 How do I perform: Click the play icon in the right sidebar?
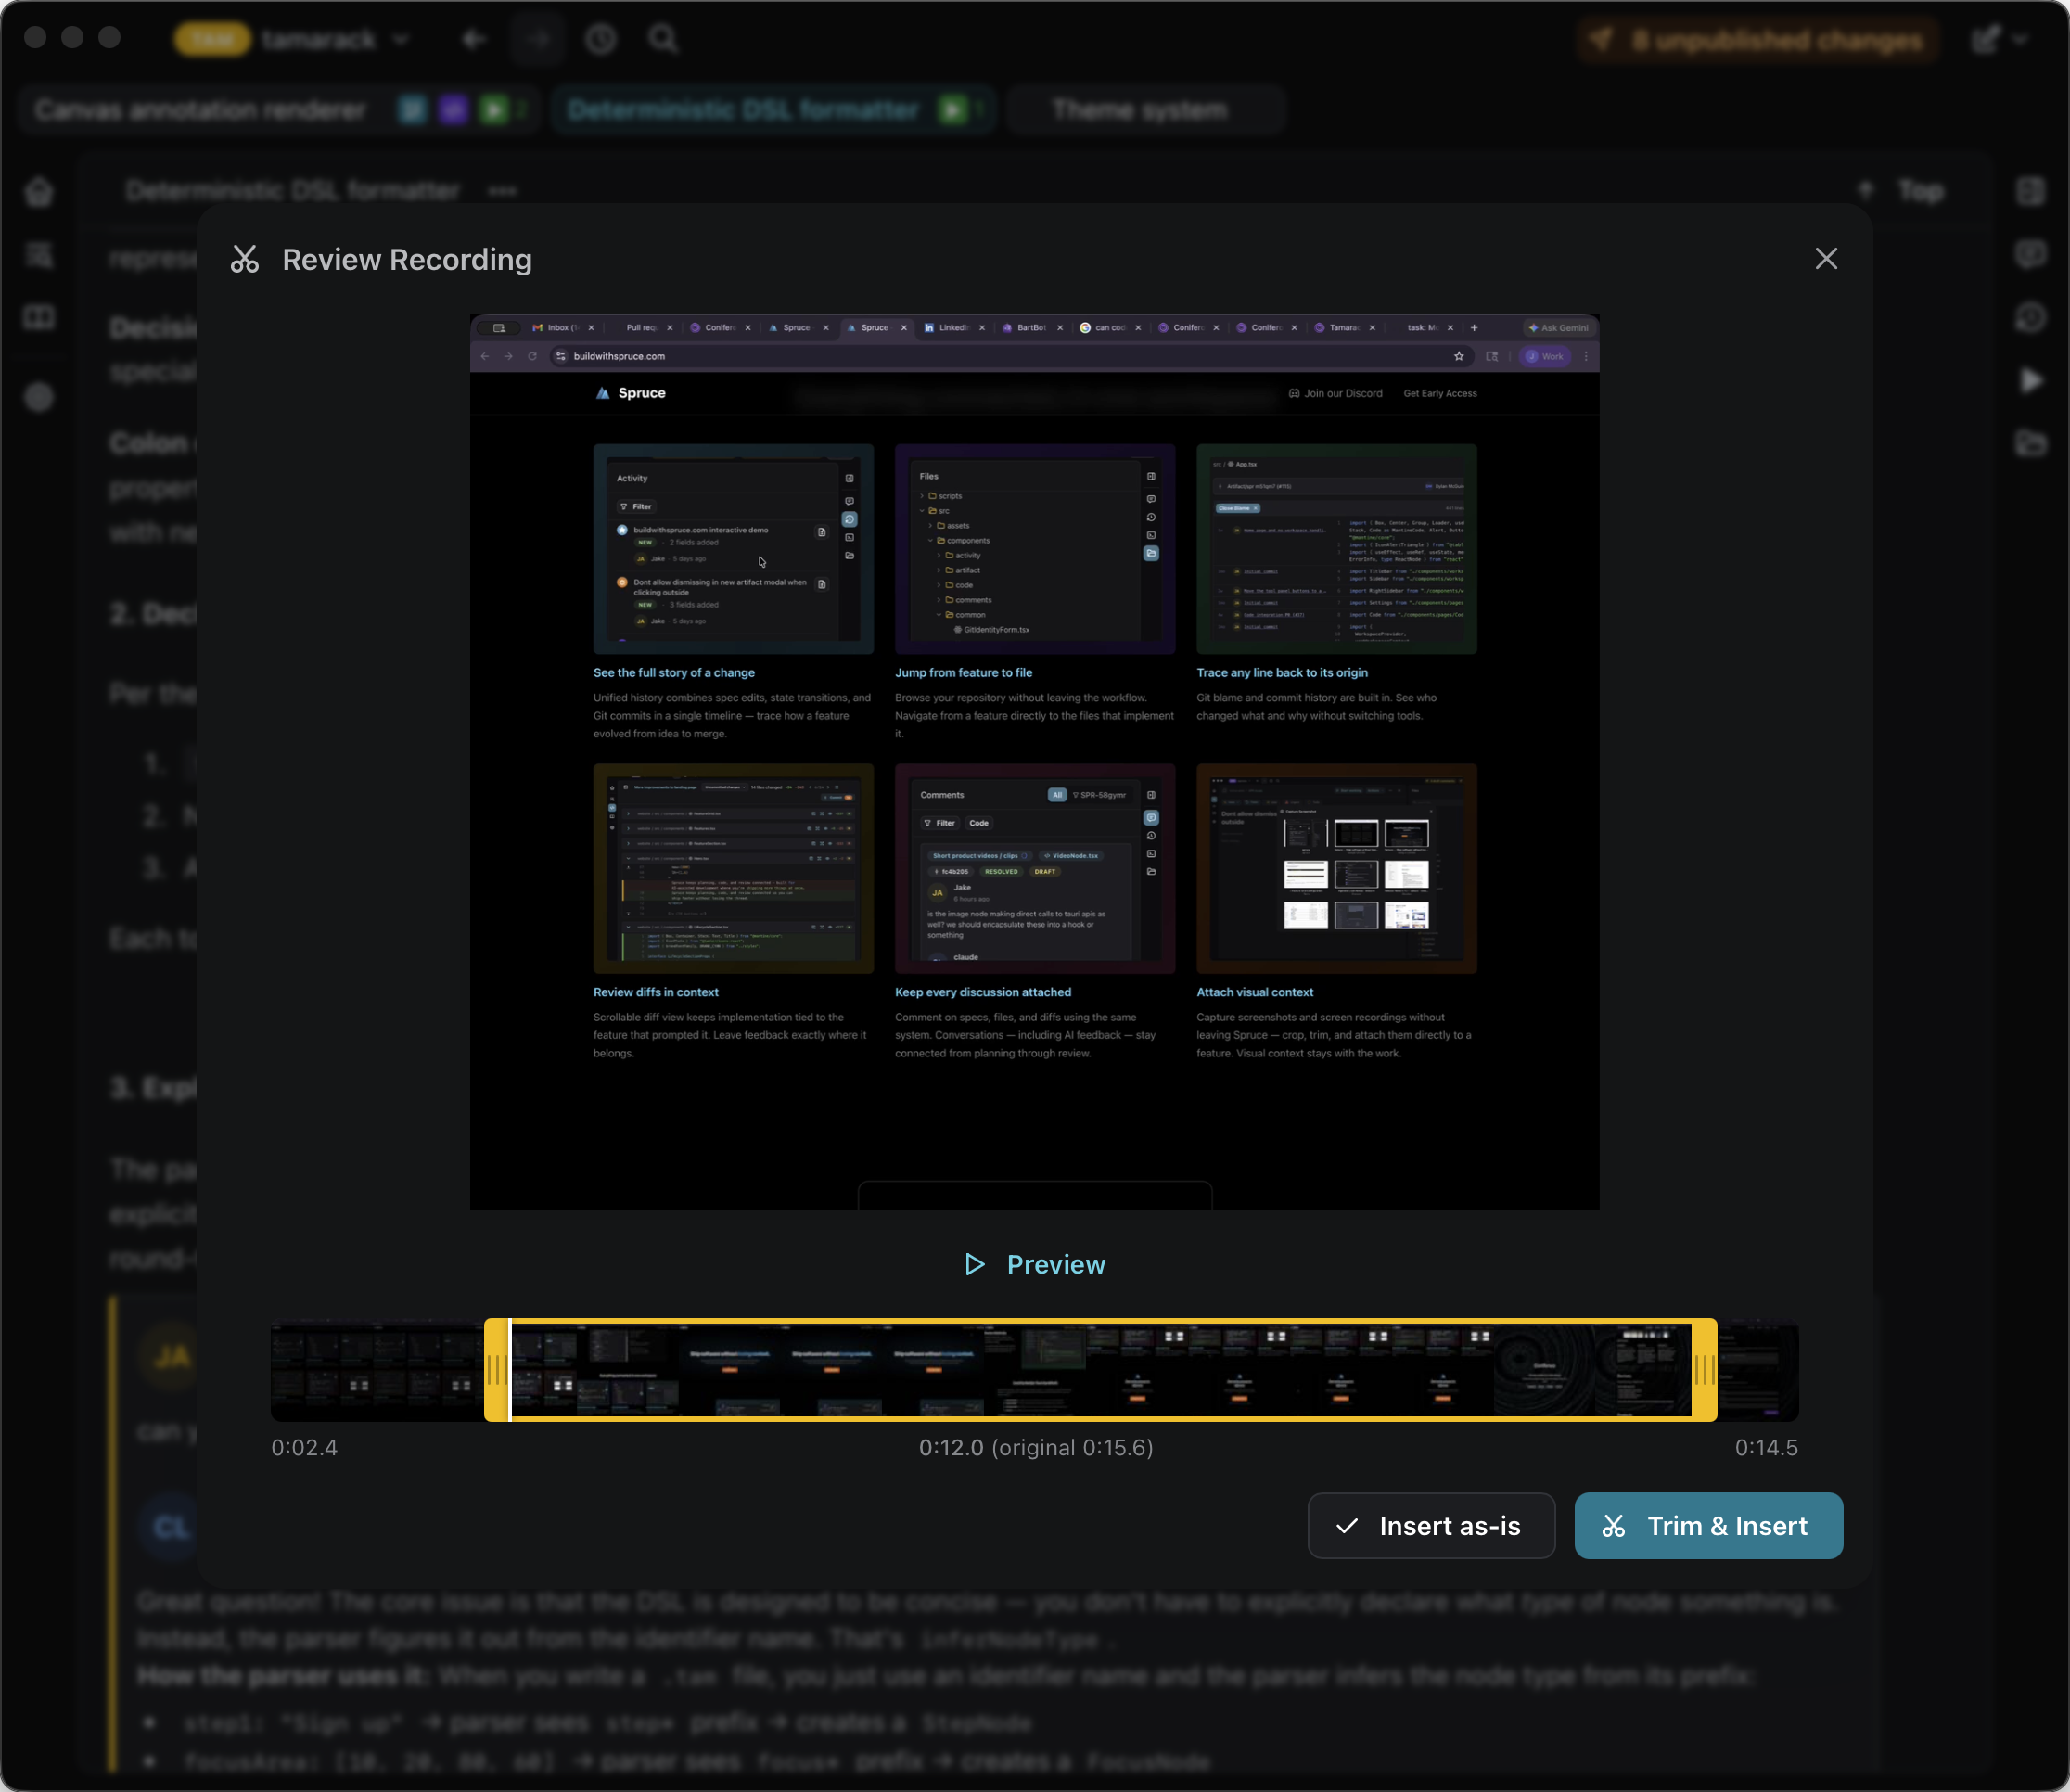pos(2031,380)
